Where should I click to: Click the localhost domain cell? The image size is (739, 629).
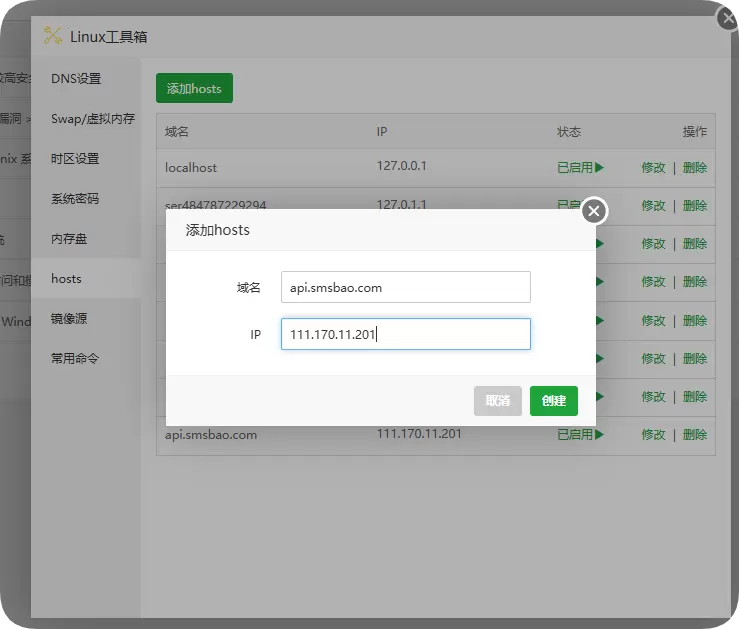(191, 168)
